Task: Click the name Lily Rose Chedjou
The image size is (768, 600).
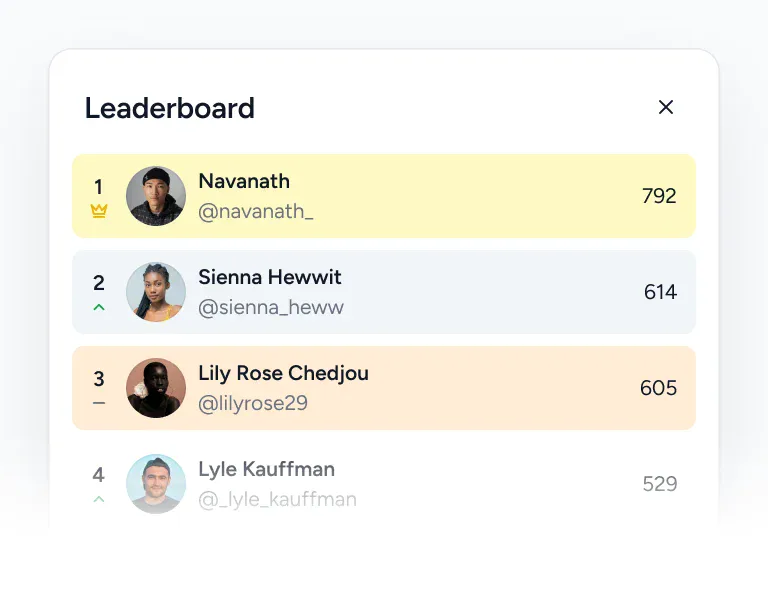Action: [x=284, y=374]
